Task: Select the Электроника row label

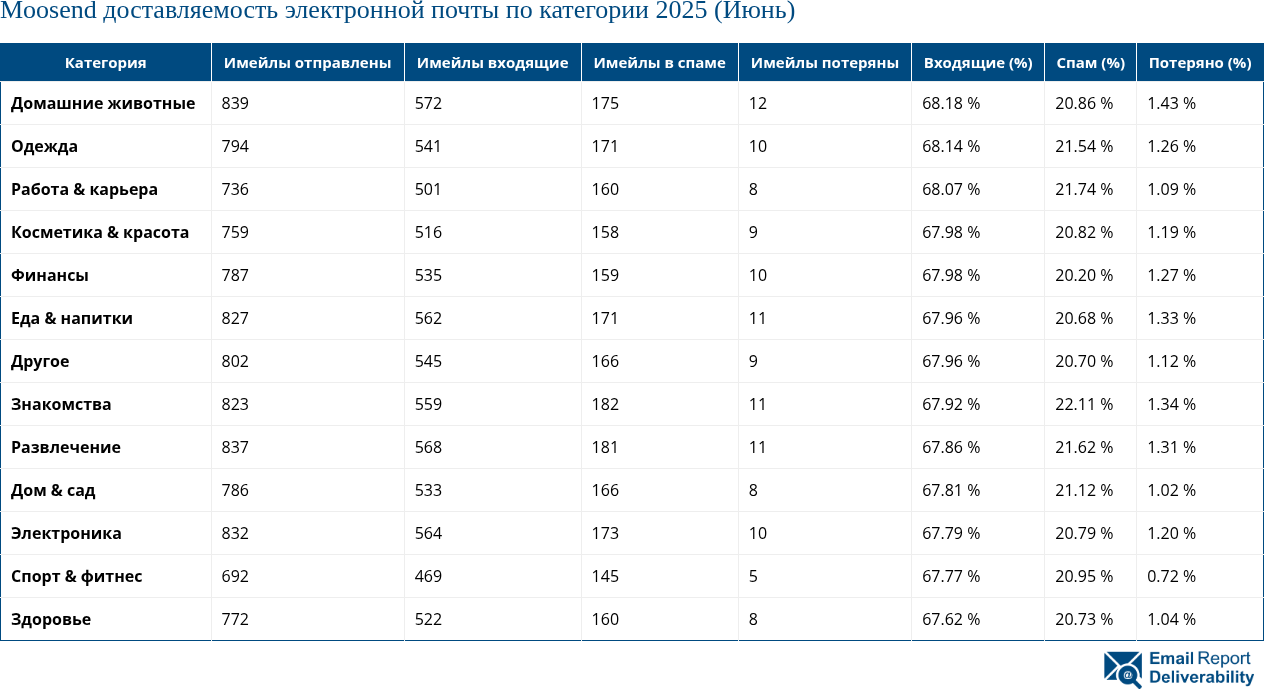Action: click(66, 533)
